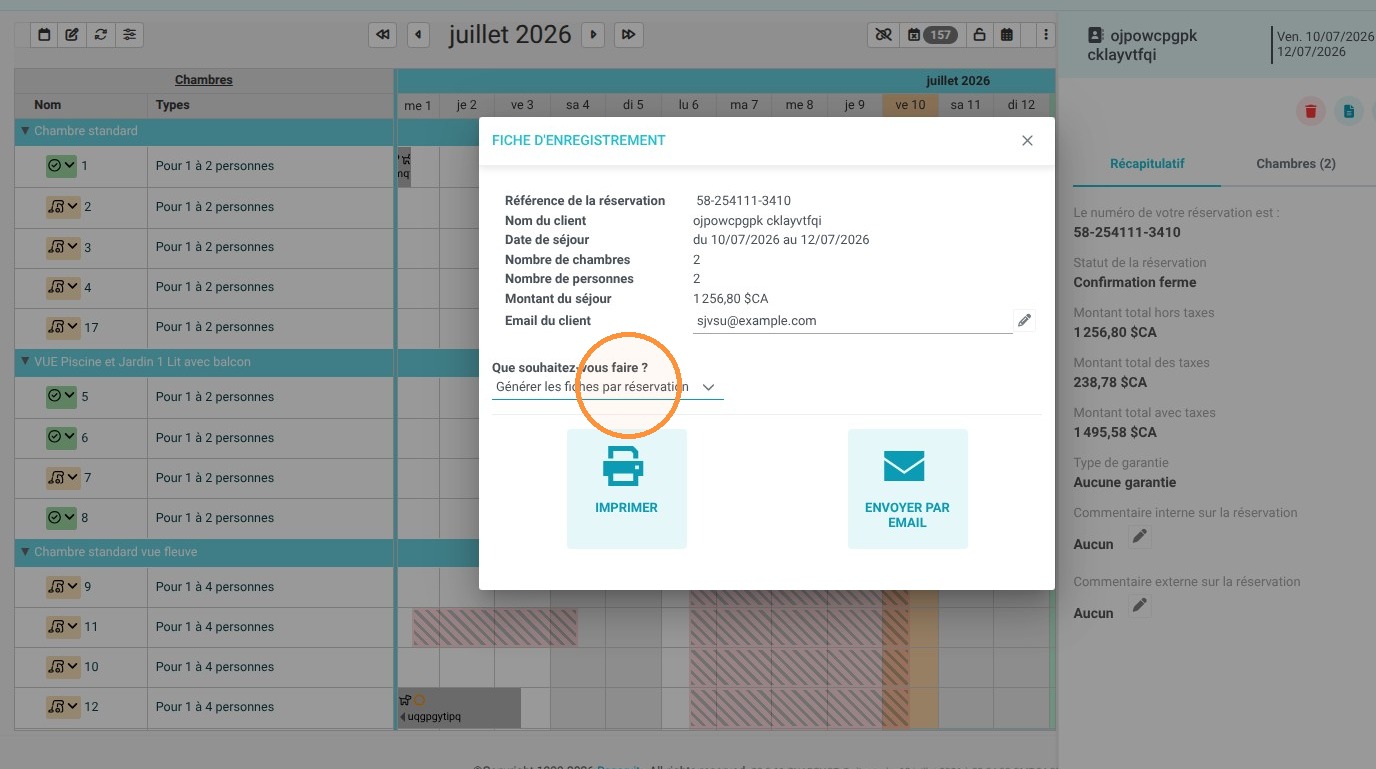Click the ENVOYER PAR EMAIL envelope button
Viewport: 1376px width, 769px height.
(x=907, y=488)
